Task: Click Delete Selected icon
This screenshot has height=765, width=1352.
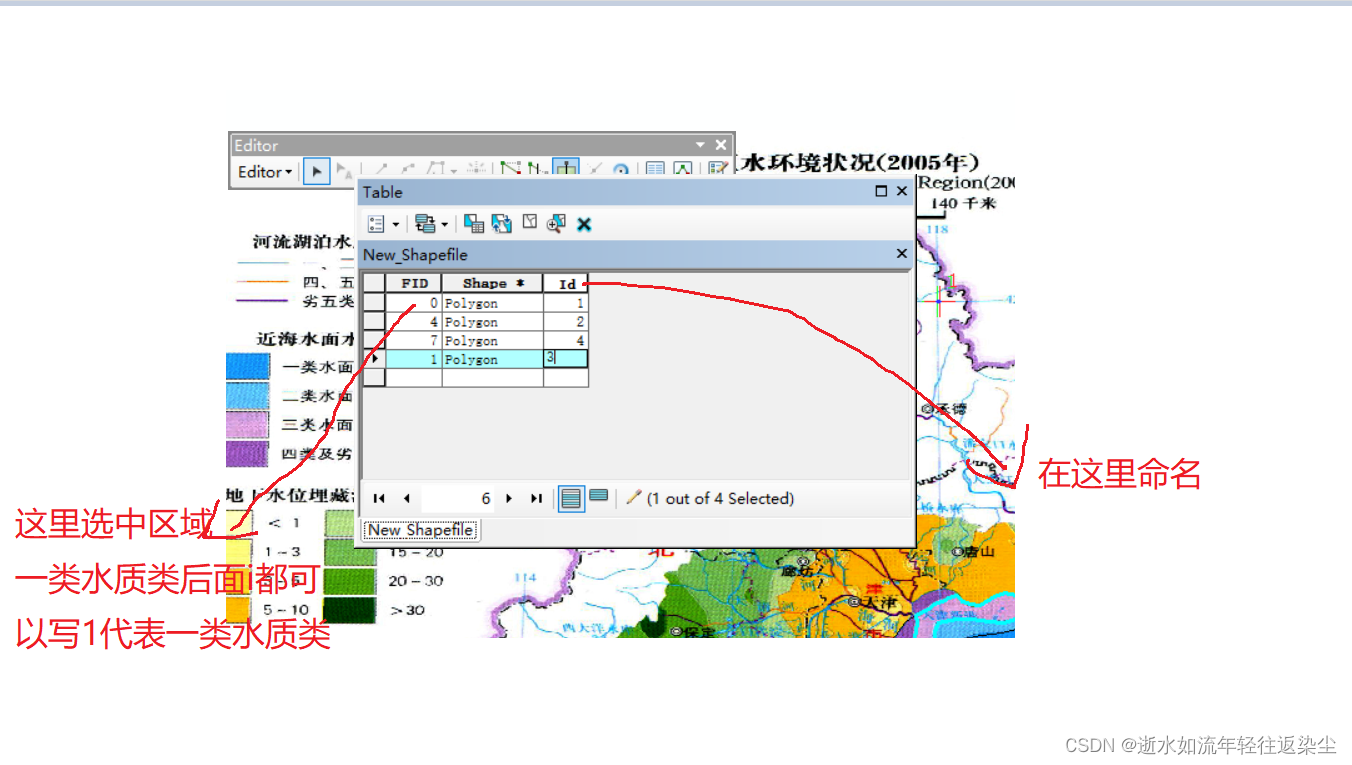Action: point(584,225)
